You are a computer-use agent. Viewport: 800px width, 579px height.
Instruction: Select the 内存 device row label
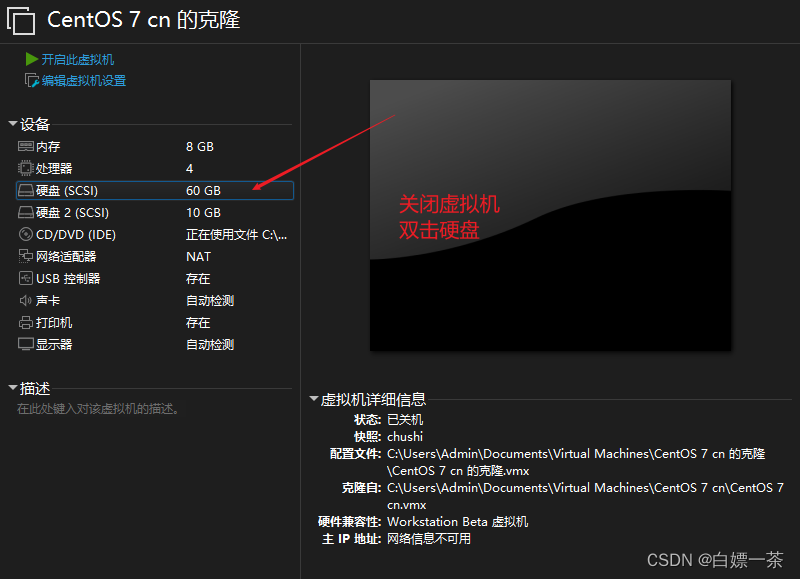pyautogui.click(x=48, y=146)
